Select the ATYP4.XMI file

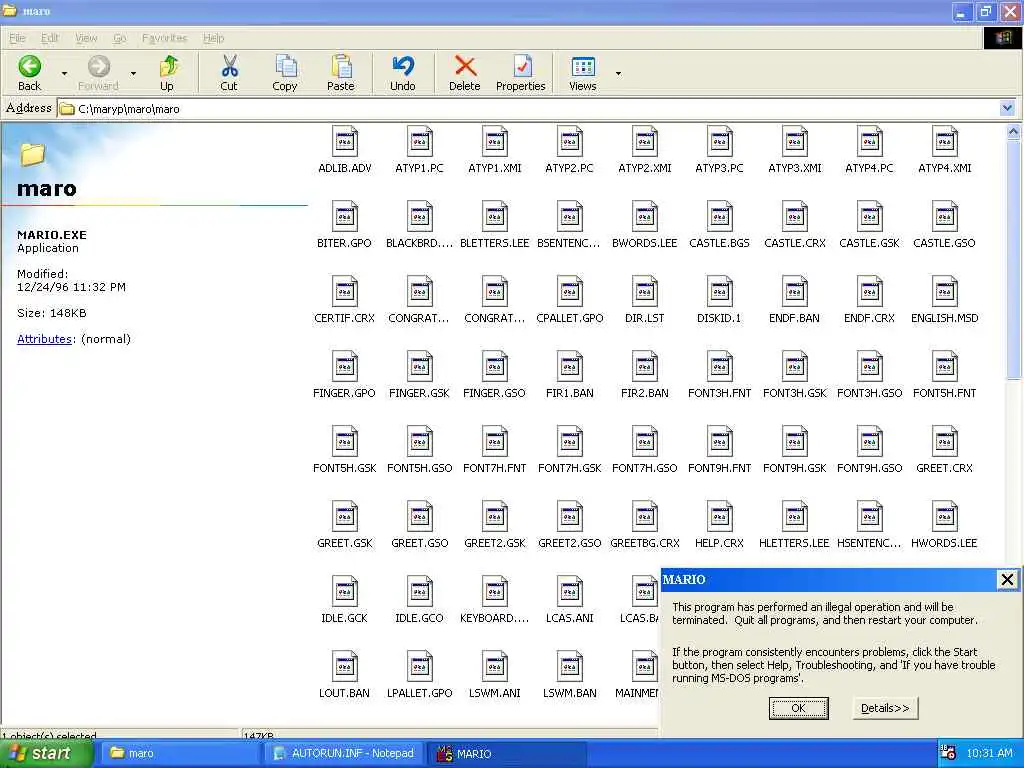944,150
